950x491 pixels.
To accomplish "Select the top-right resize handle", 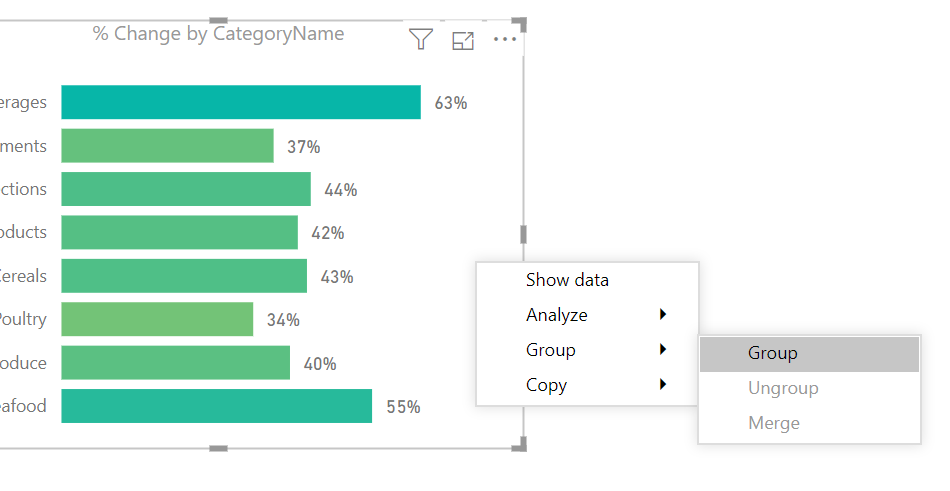I will tap(520, 24).
